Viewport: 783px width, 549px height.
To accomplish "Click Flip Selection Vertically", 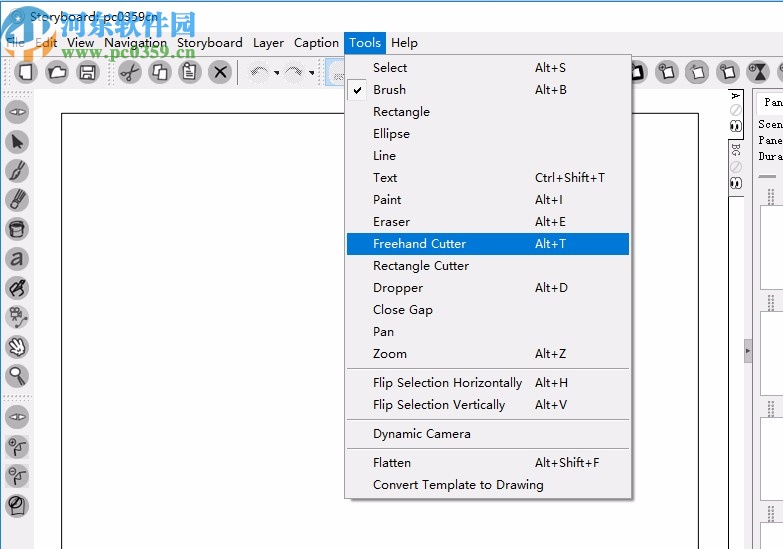I will click(x=488, y=405).
